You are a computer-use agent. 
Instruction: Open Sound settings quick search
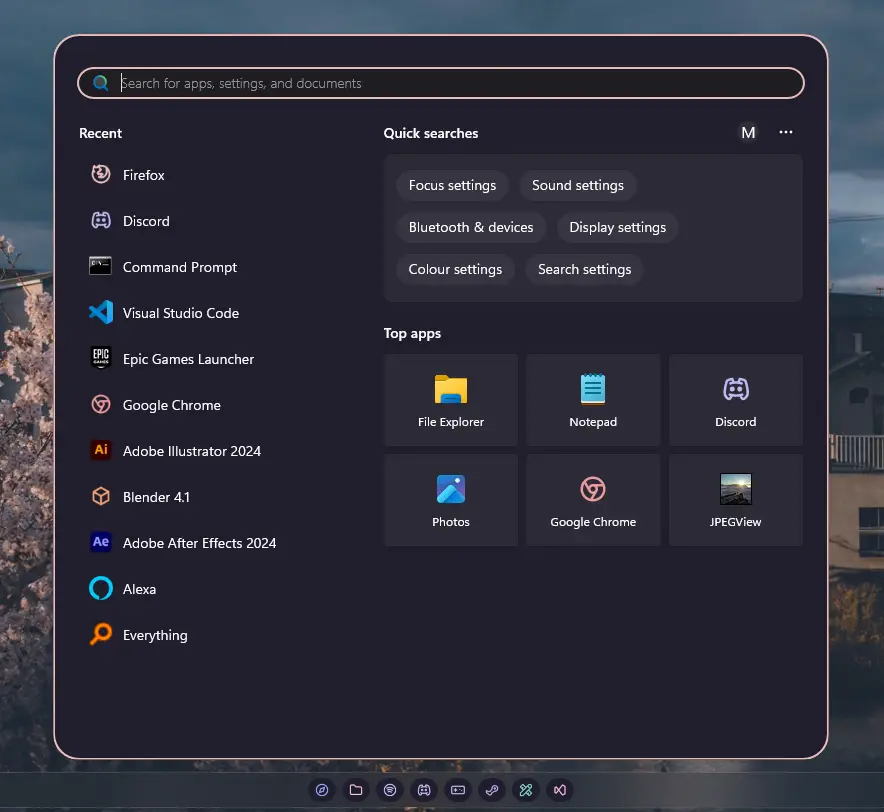point(578,186)
